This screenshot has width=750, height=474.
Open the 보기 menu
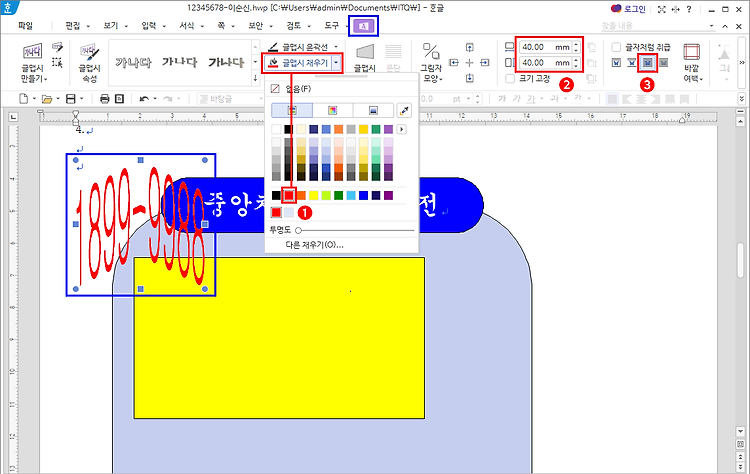(110, 26)
